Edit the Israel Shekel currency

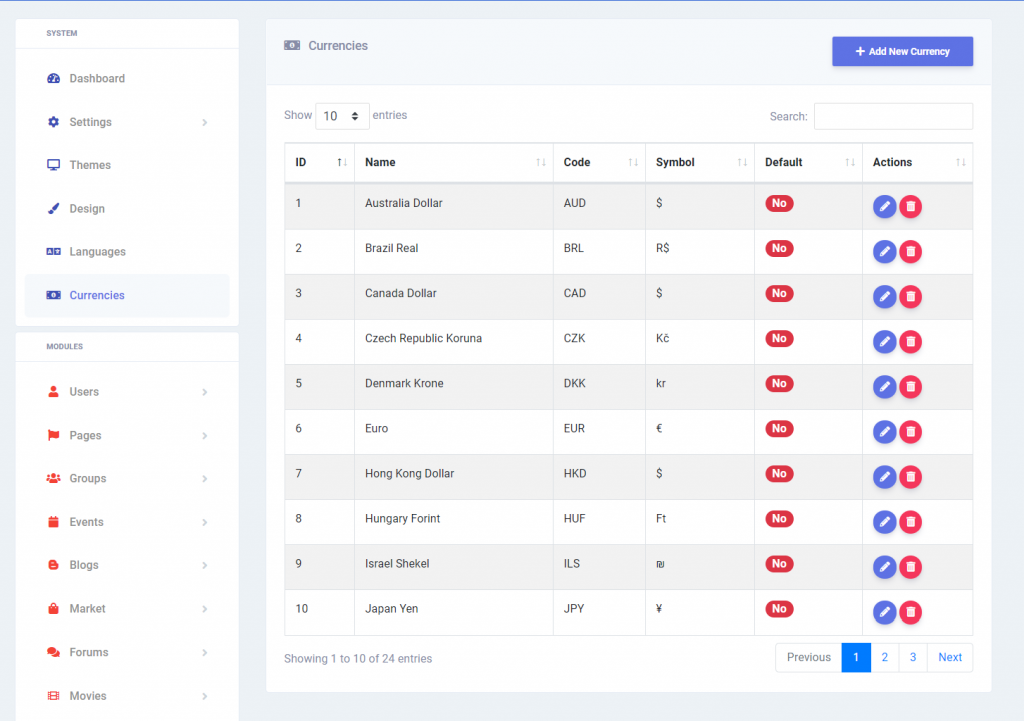point(884,567)
